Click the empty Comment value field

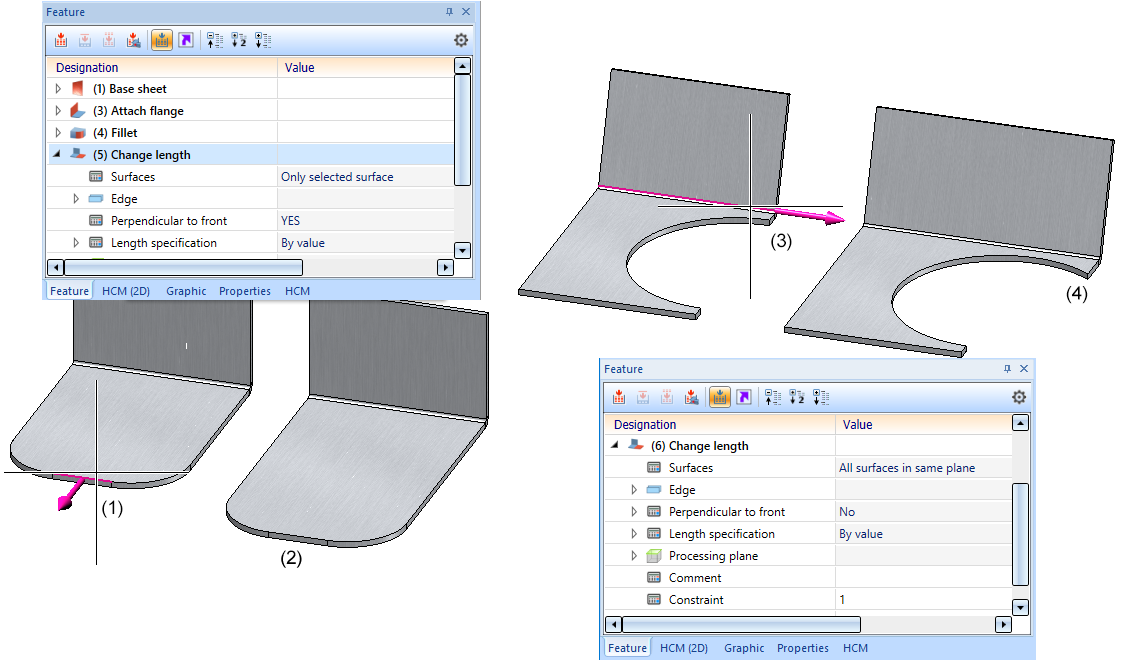923,578
